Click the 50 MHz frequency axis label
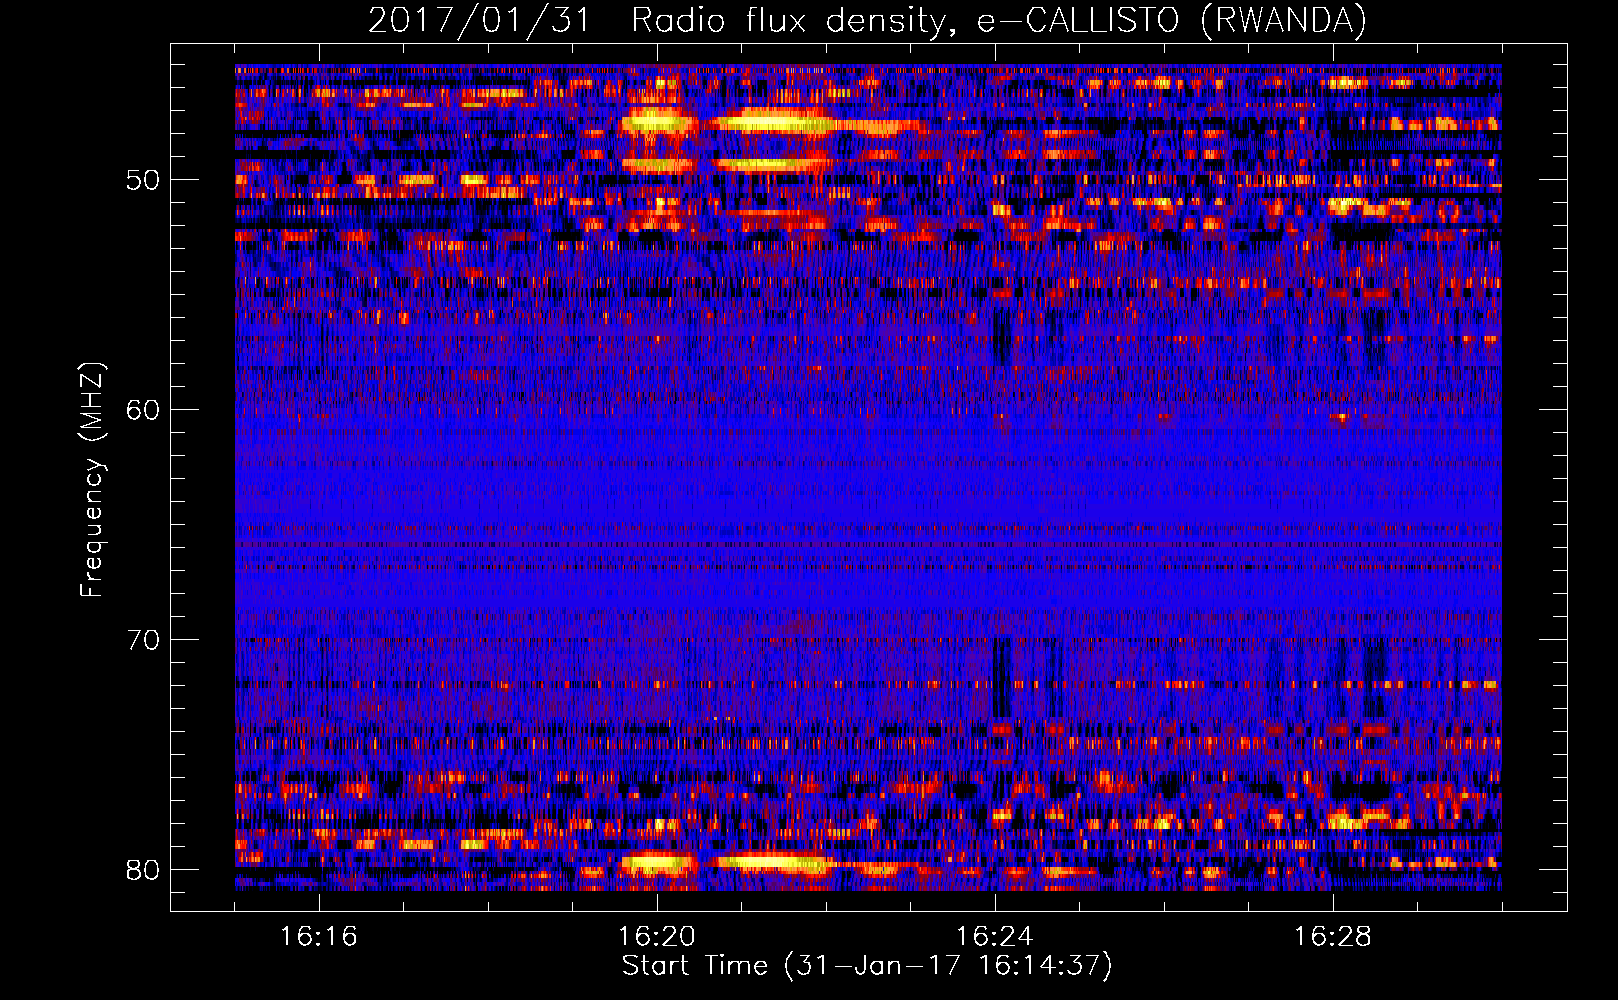This screenshot has width=1618, height=1000. click(142, 181)
